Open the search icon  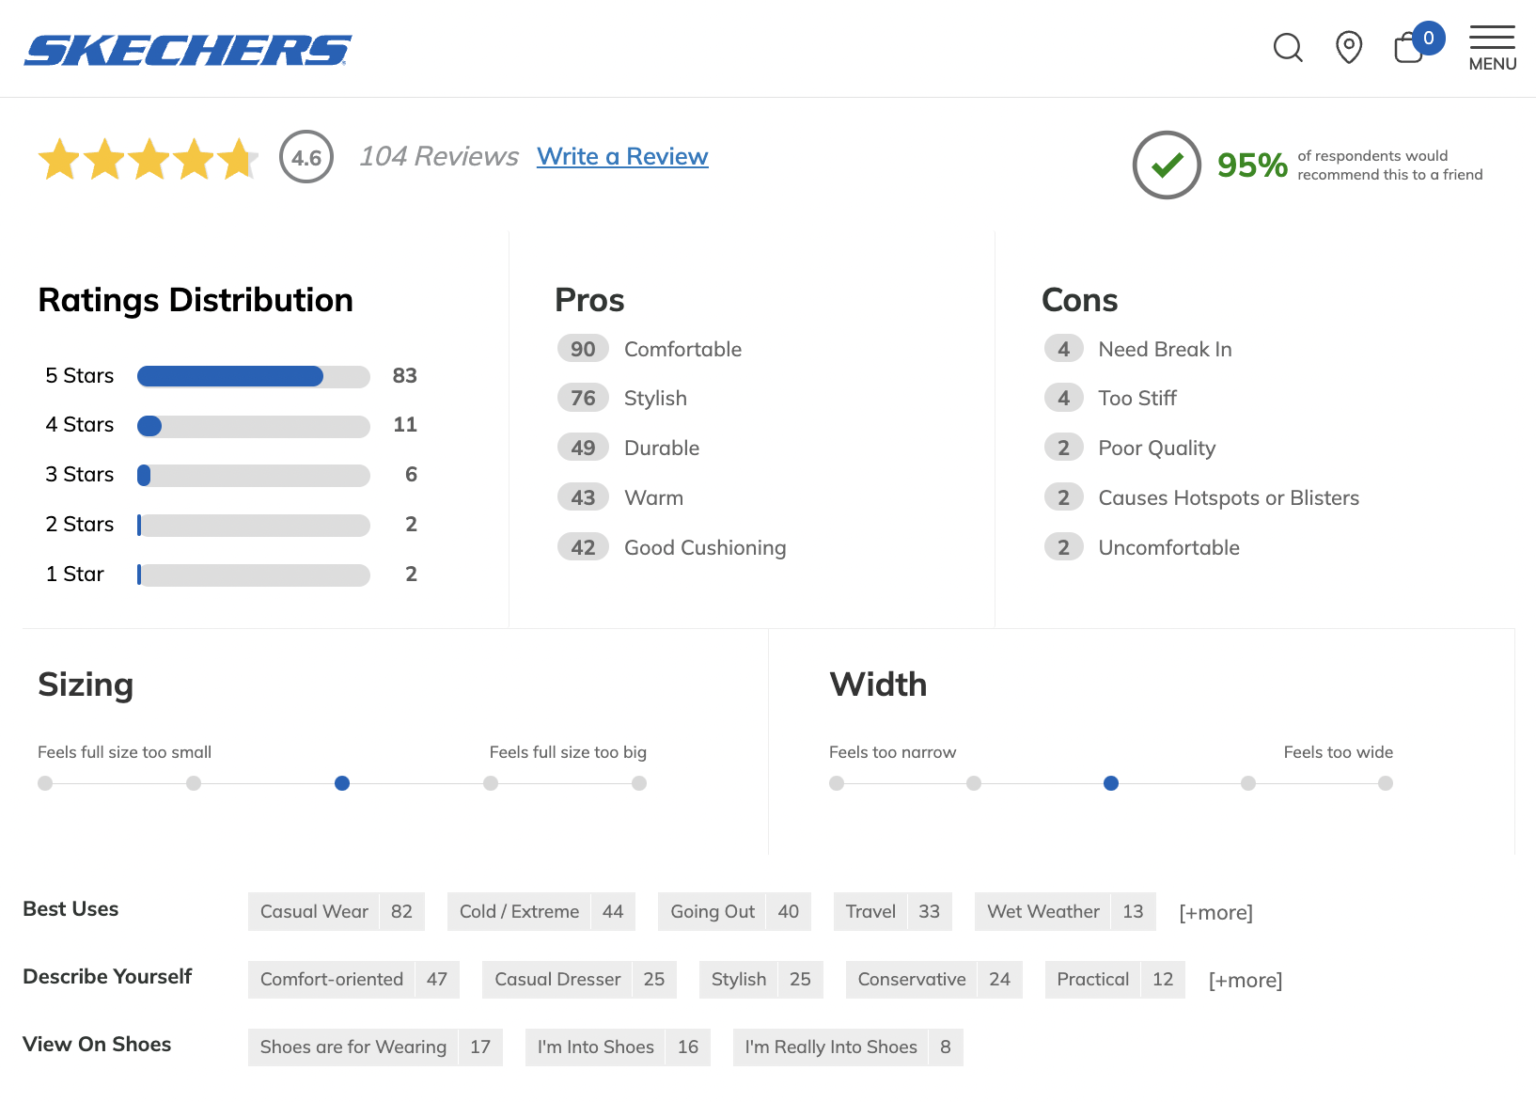point(1288,47)
